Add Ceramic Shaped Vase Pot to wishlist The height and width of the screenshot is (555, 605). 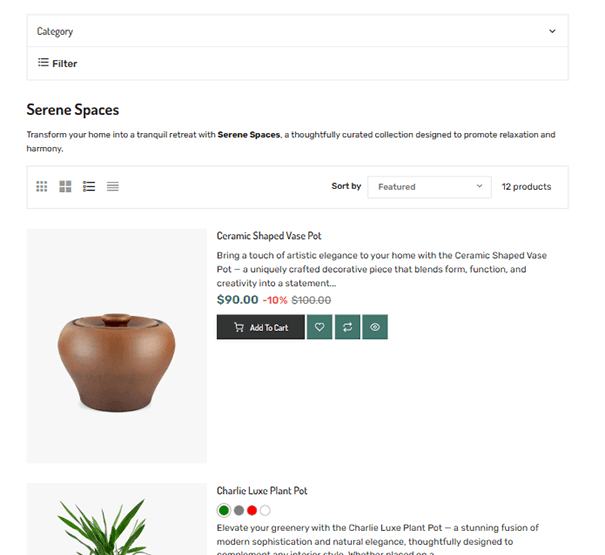click(x=319, y=327)
